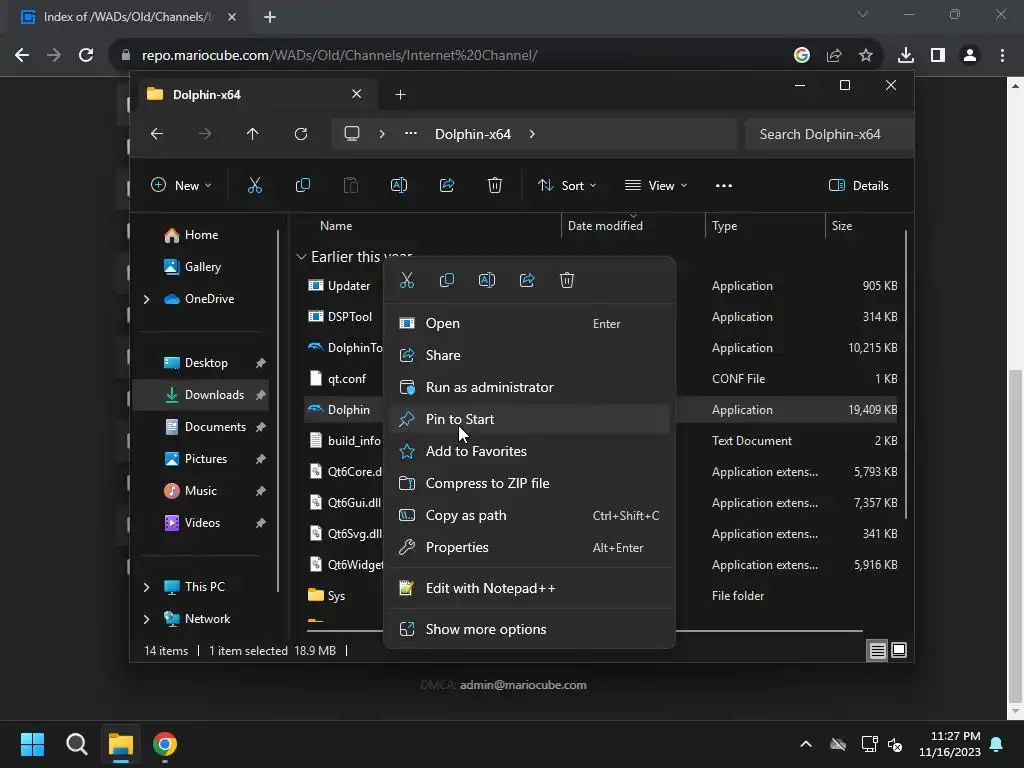The width and height of the screenshot is (1024, 768).
Task: Open the New dropdown in Explorer
Action: point(181,185)
